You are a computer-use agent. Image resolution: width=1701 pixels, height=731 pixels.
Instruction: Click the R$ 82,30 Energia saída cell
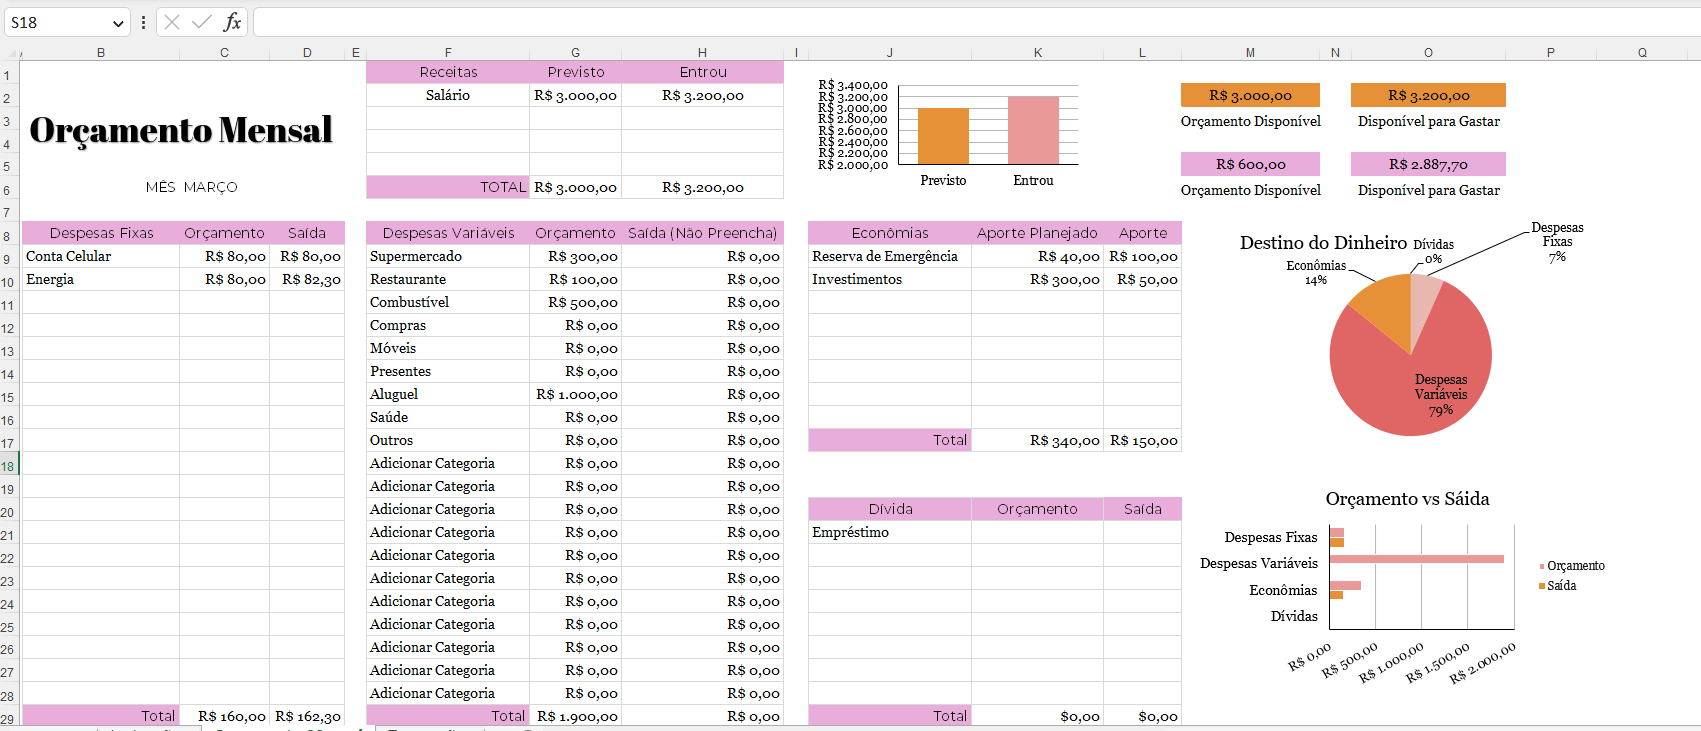pyautogui.click(x=307, y=279)
